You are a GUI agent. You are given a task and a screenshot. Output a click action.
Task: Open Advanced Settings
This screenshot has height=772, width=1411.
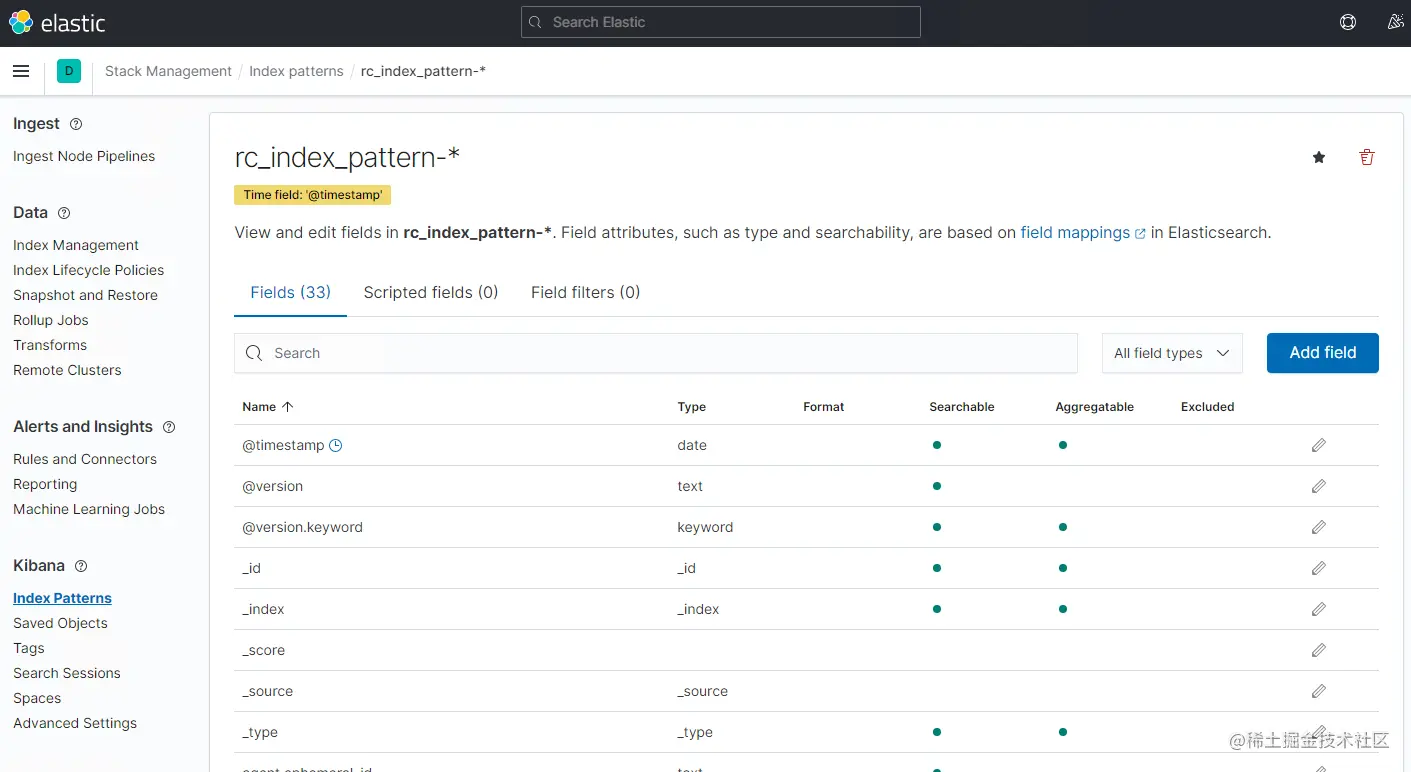(x=75, y=723)
